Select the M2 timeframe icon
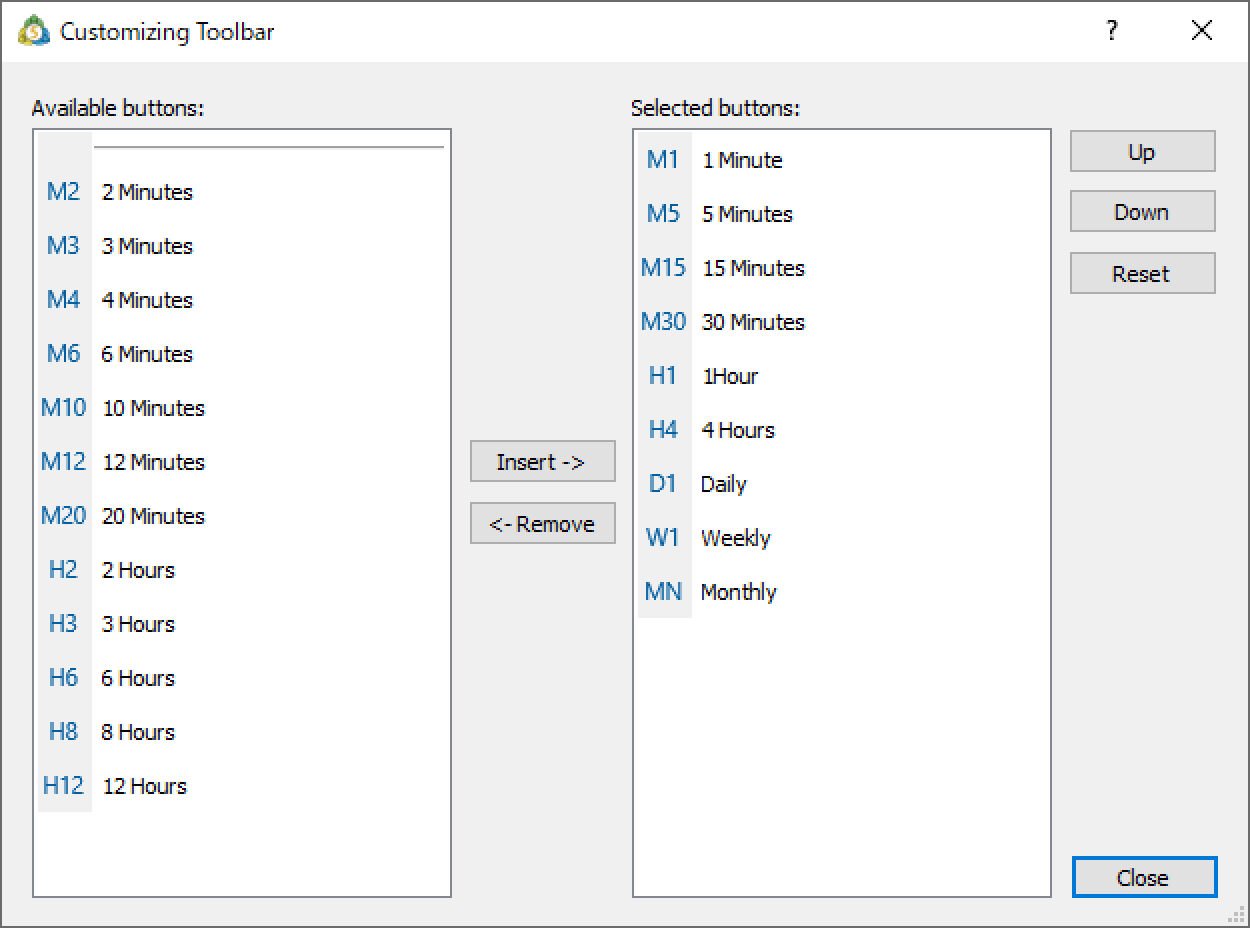 63,192
